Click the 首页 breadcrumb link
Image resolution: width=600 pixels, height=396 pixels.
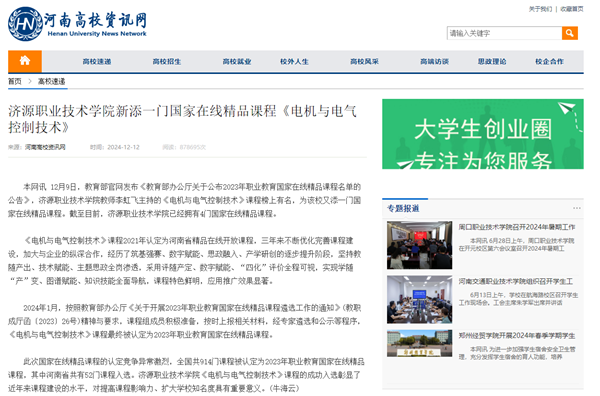[15, 81]
